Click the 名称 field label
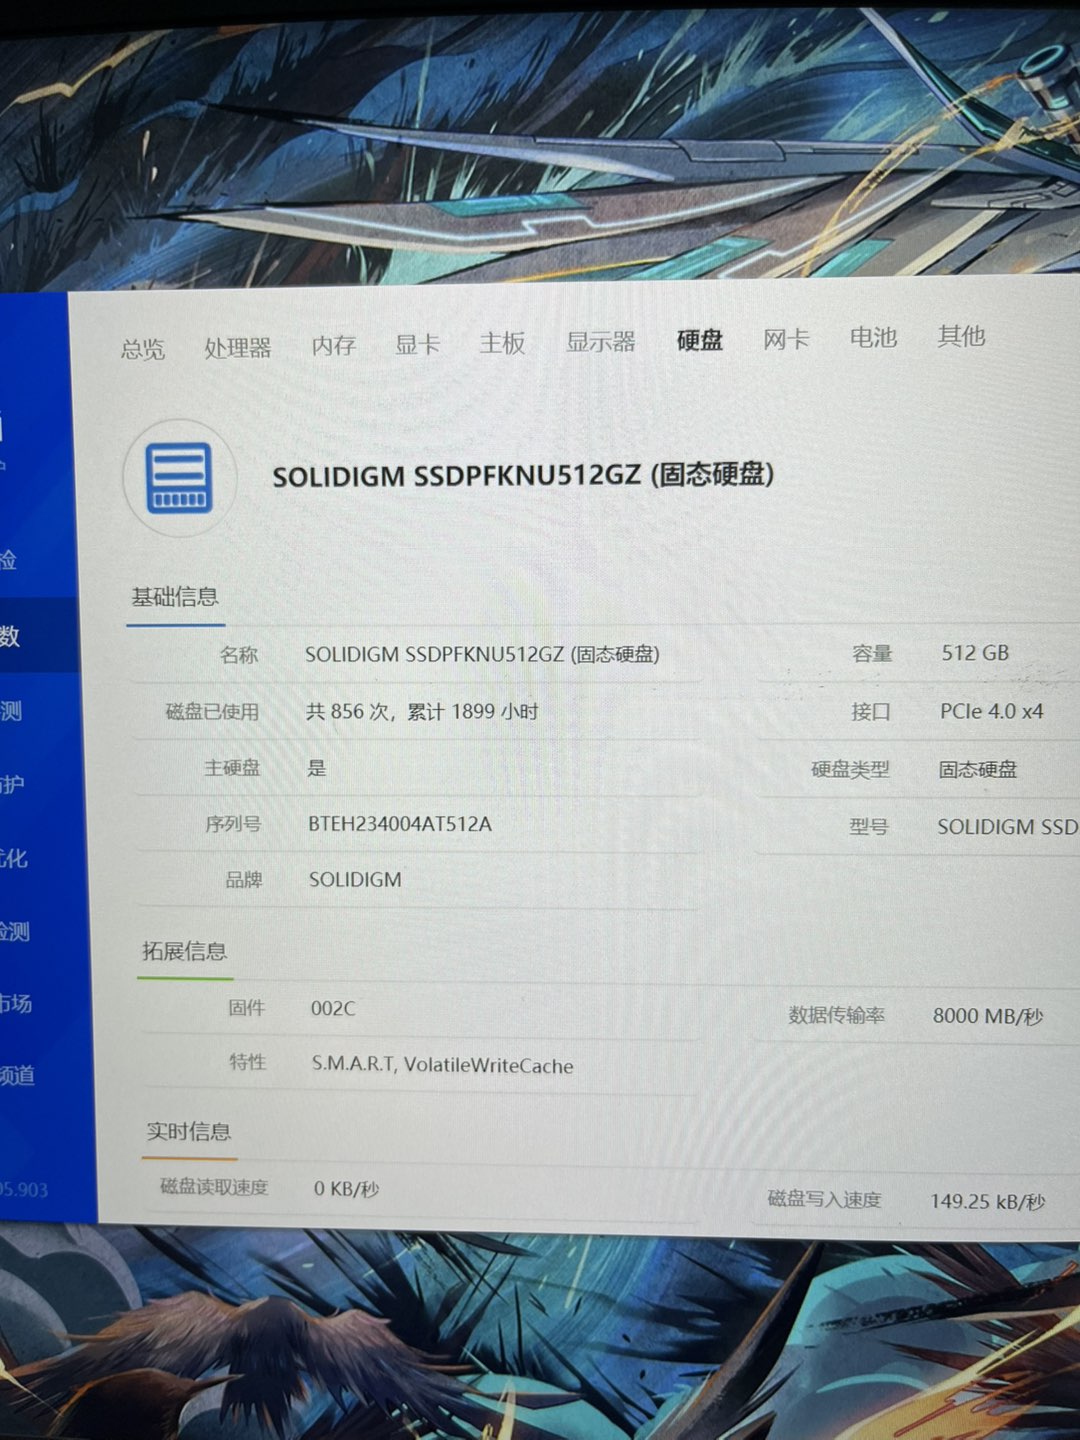Screen dimensions: 1080x1440 (239, 655)
